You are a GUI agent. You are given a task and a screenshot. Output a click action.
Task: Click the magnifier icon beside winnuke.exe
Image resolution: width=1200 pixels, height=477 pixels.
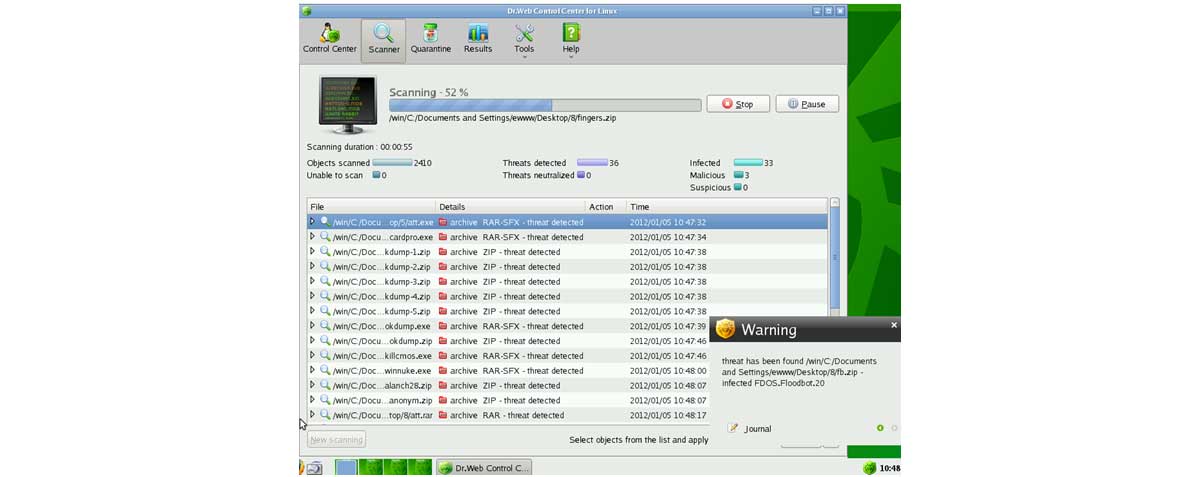325,370
